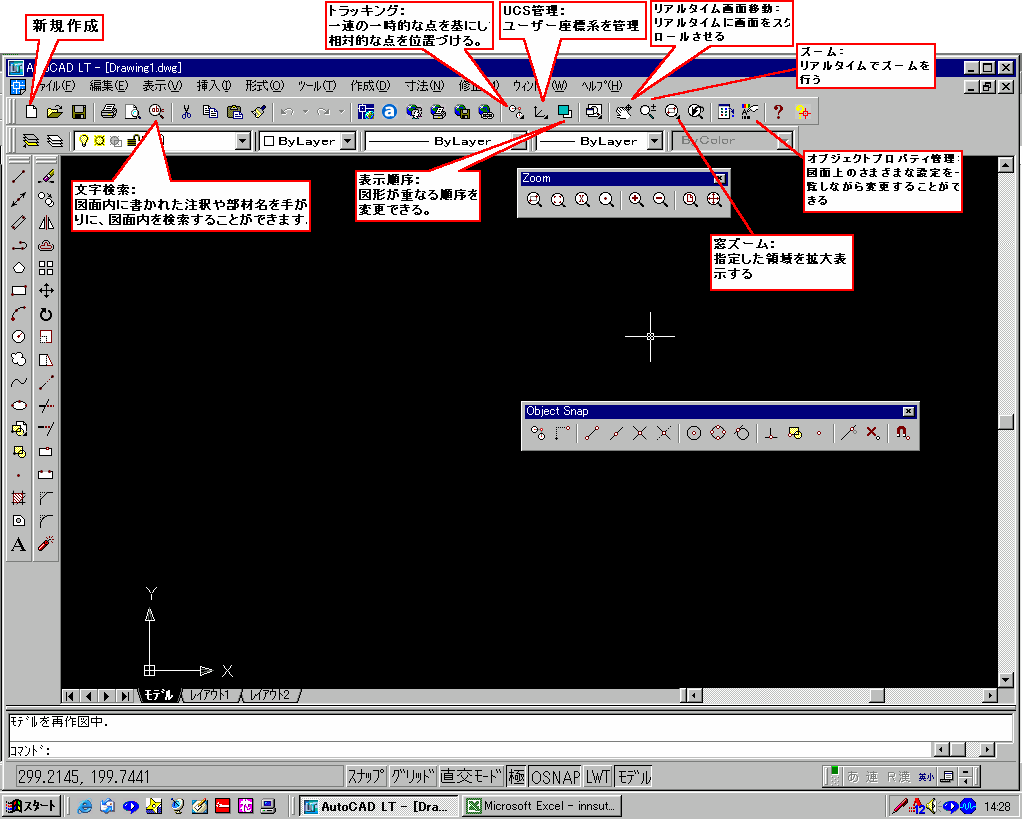Expand the Undo history arrow
Viewport: 1023px width, 820px height.
pyautogui.click(x=305, y=112)
